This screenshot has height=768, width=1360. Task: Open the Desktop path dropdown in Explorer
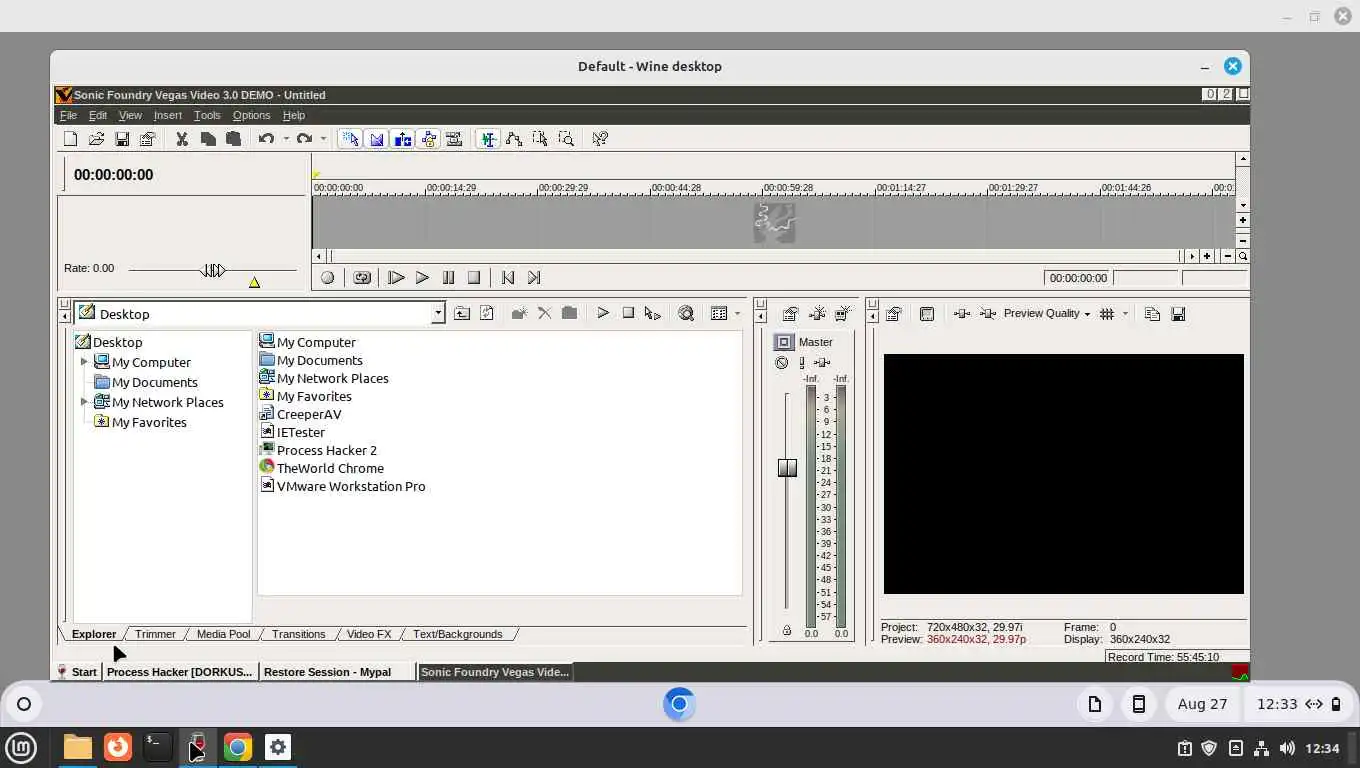pos(438,314)
